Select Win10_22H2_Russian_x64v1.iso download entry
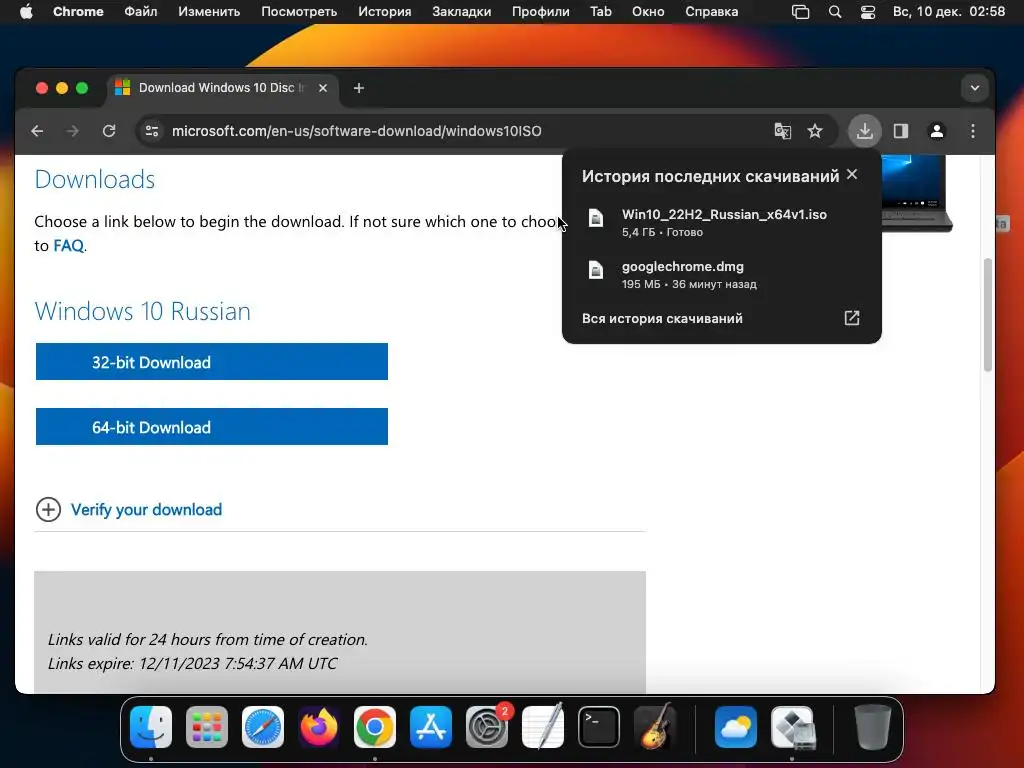This screenshot has height=768, width=1024. (x=722, y=222)
